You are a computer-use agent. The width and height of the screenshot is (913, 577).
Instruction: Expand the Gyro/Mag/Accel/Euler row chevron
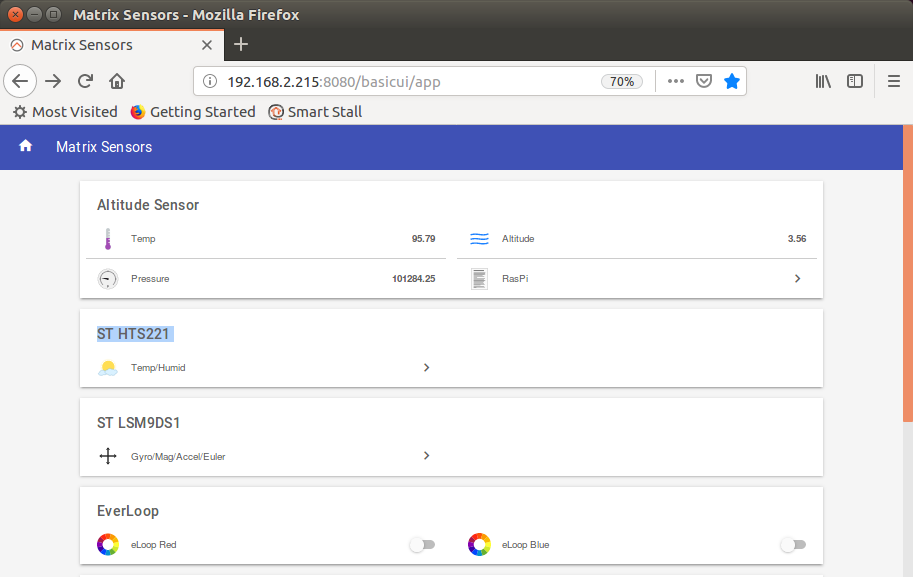pyautogui.click(x=426, y=455)
